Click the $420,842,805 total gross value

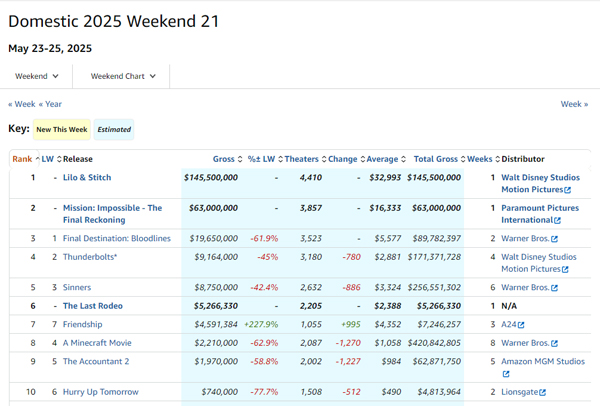pos(434,343)
